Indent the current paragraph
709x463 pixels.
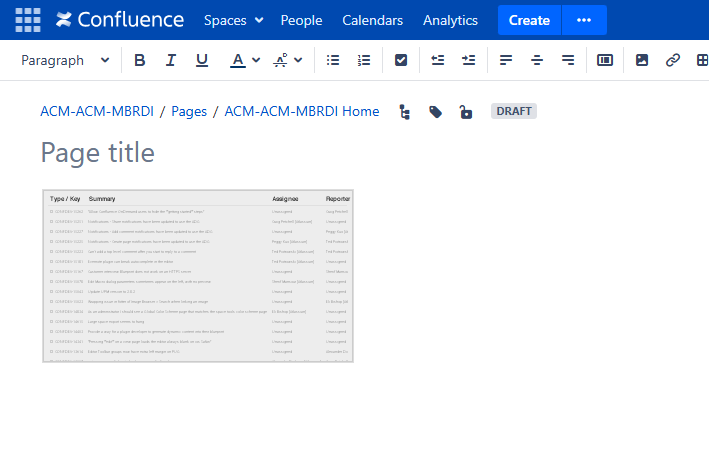tap(468, 60)
